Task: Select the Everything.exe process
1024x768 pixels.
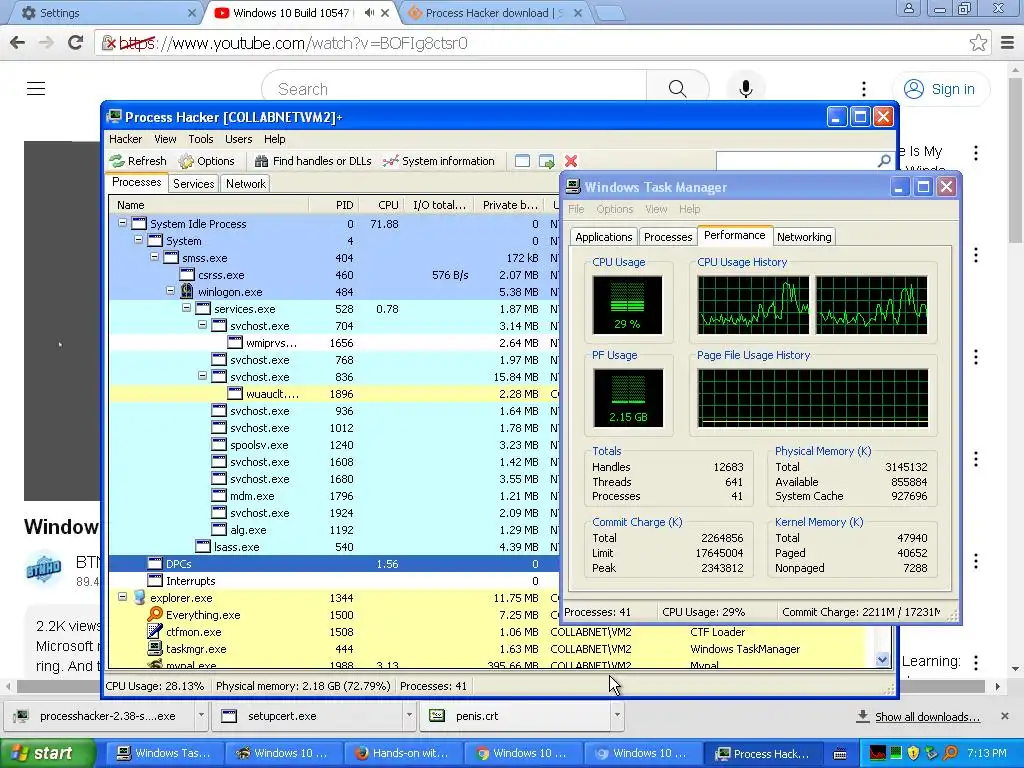Action: (x=333, y=615)
